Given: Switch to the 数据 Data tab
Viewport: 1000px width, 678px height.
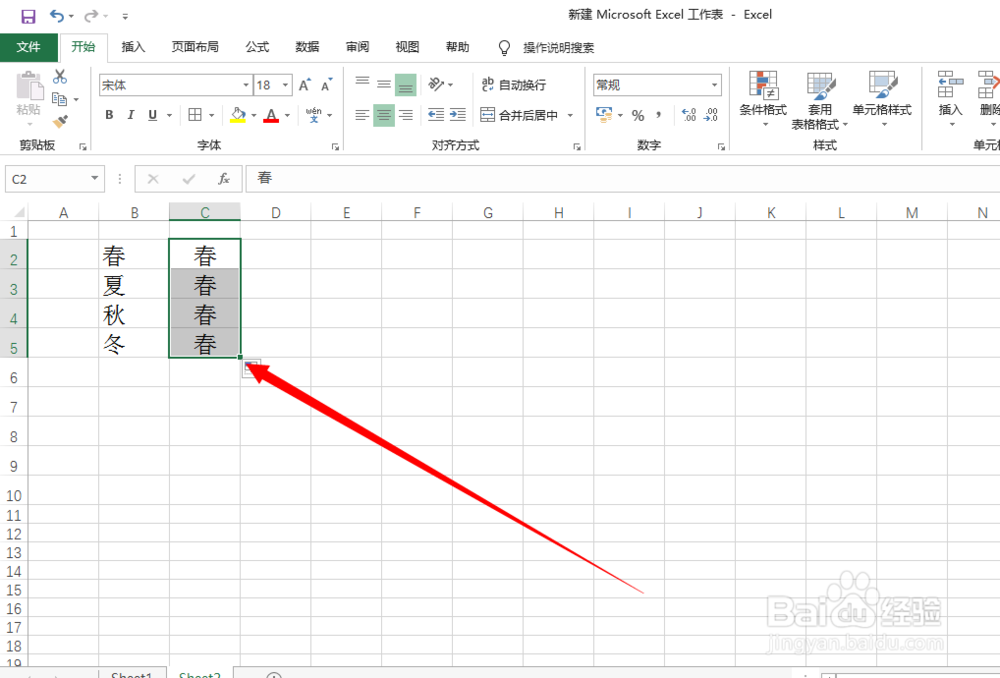Looking at the screenshot, I should [307, 47].
